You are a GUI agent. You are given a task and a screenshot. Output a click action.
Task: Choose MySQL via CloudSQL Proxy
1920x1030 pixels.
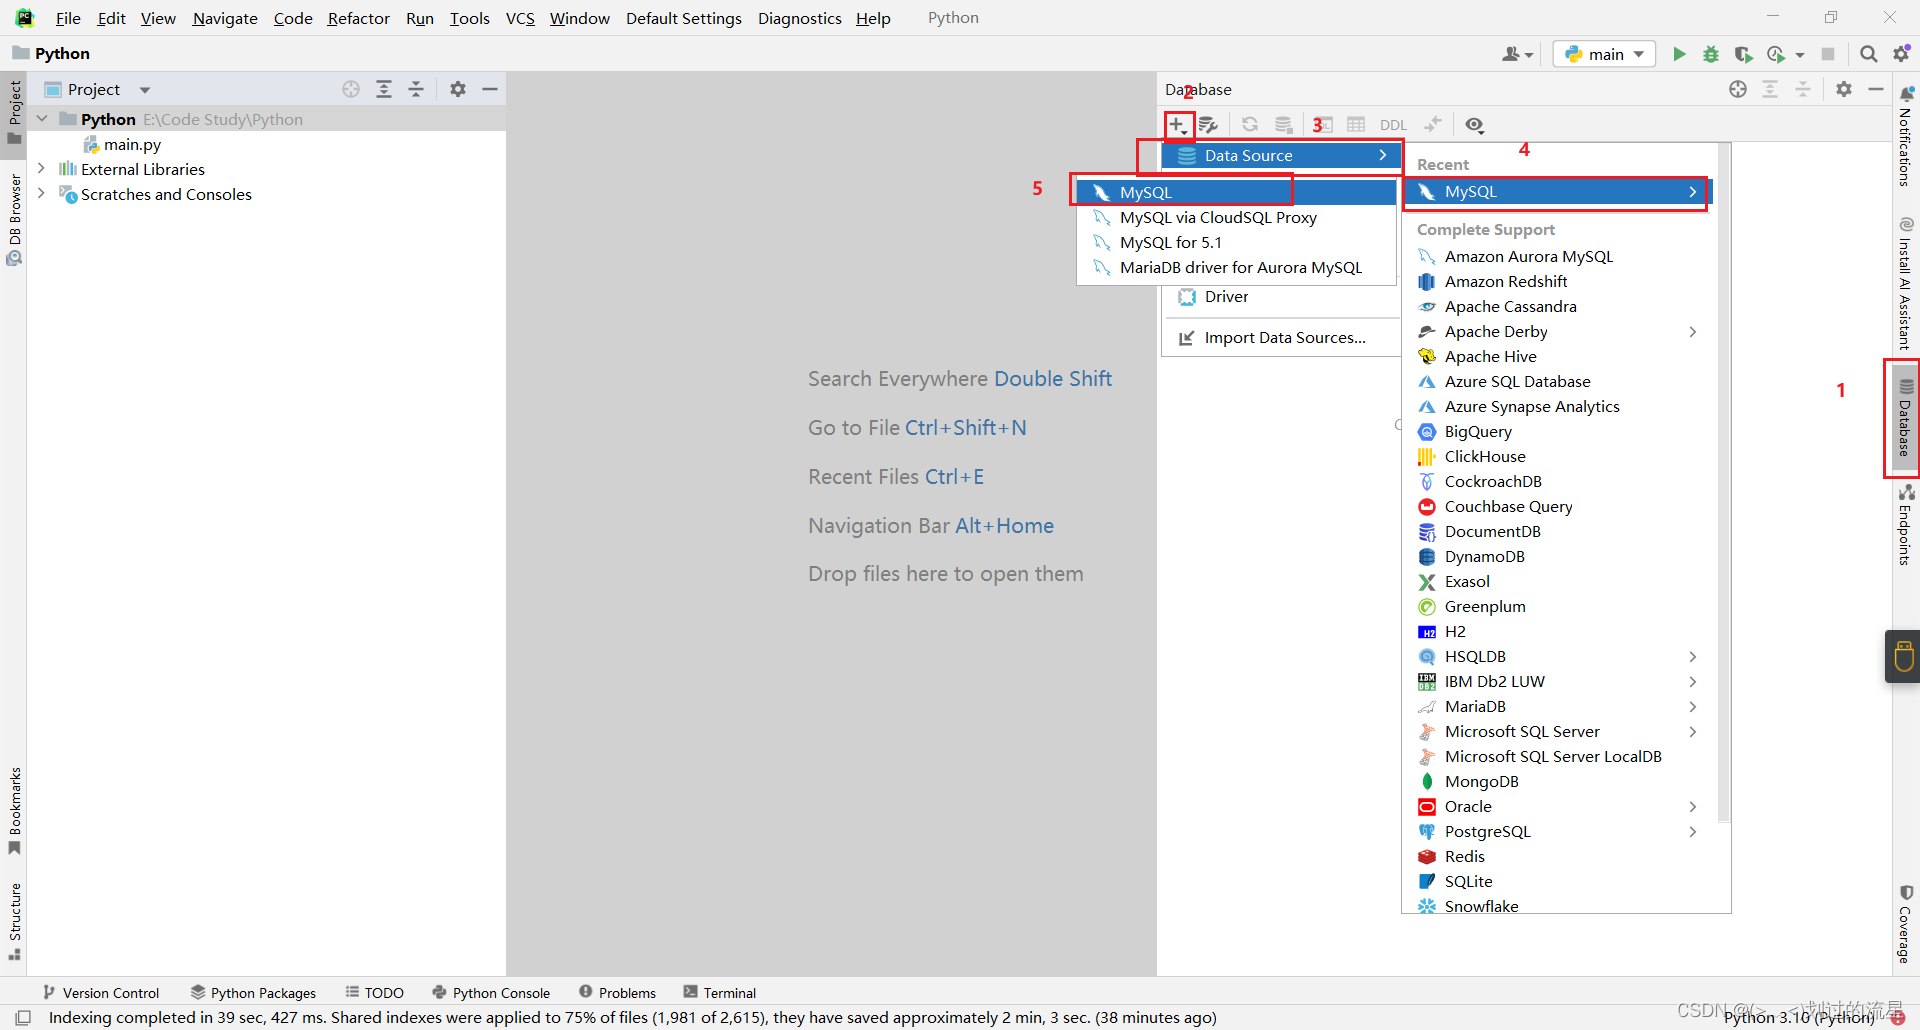pyautogui.click(x=1237, y=217)
